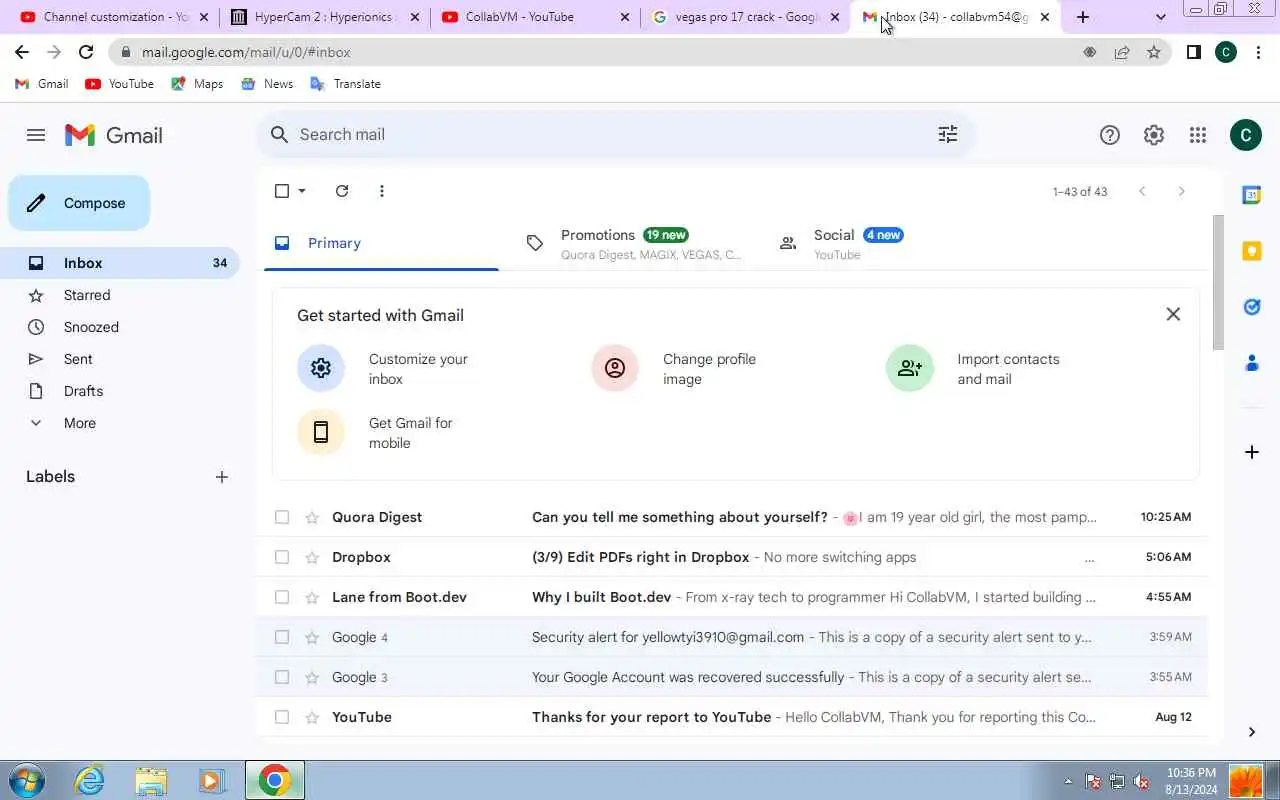1280x800 pixels.
Task: Open the YouTube bookmark
Action: coord(120,84)
